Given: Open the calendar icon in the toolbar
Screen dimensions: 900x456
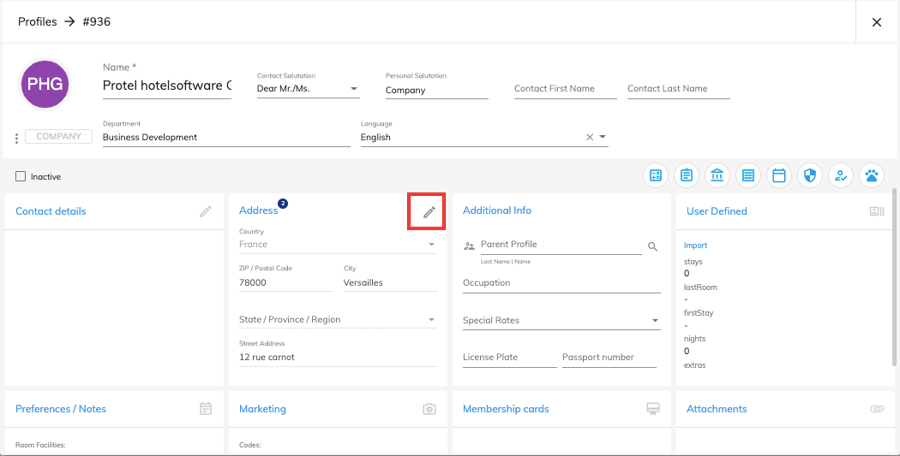Looking at the screenshot, I should click(x=779, y=176).
